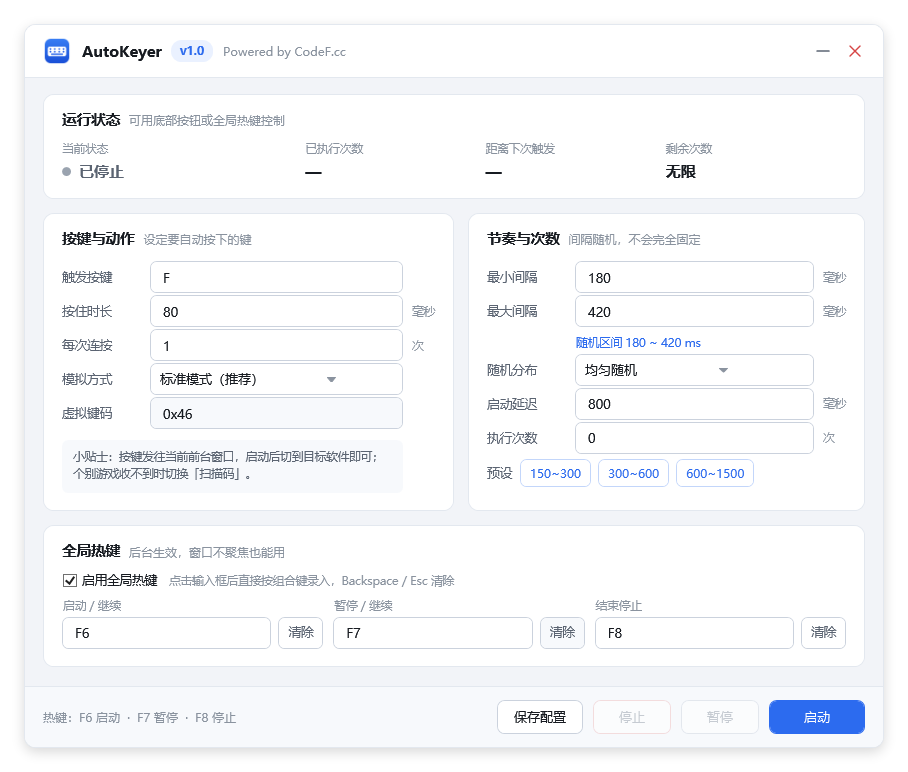Screen dimensions: 908x772
Task: Click the 小贴士 tip text box
Action: click(x=232, y=466)
